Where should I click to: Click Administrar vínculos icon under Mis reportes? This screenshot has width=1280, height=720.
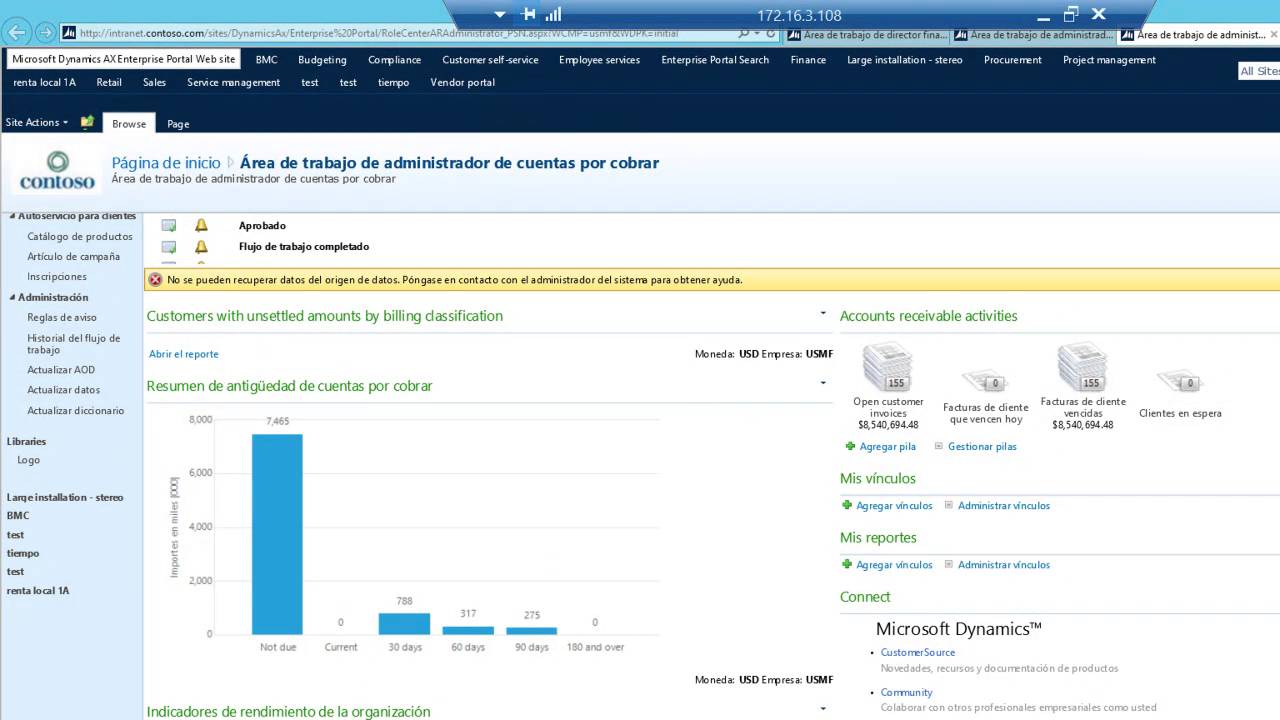pyautogui.click(x=949, y=564)
